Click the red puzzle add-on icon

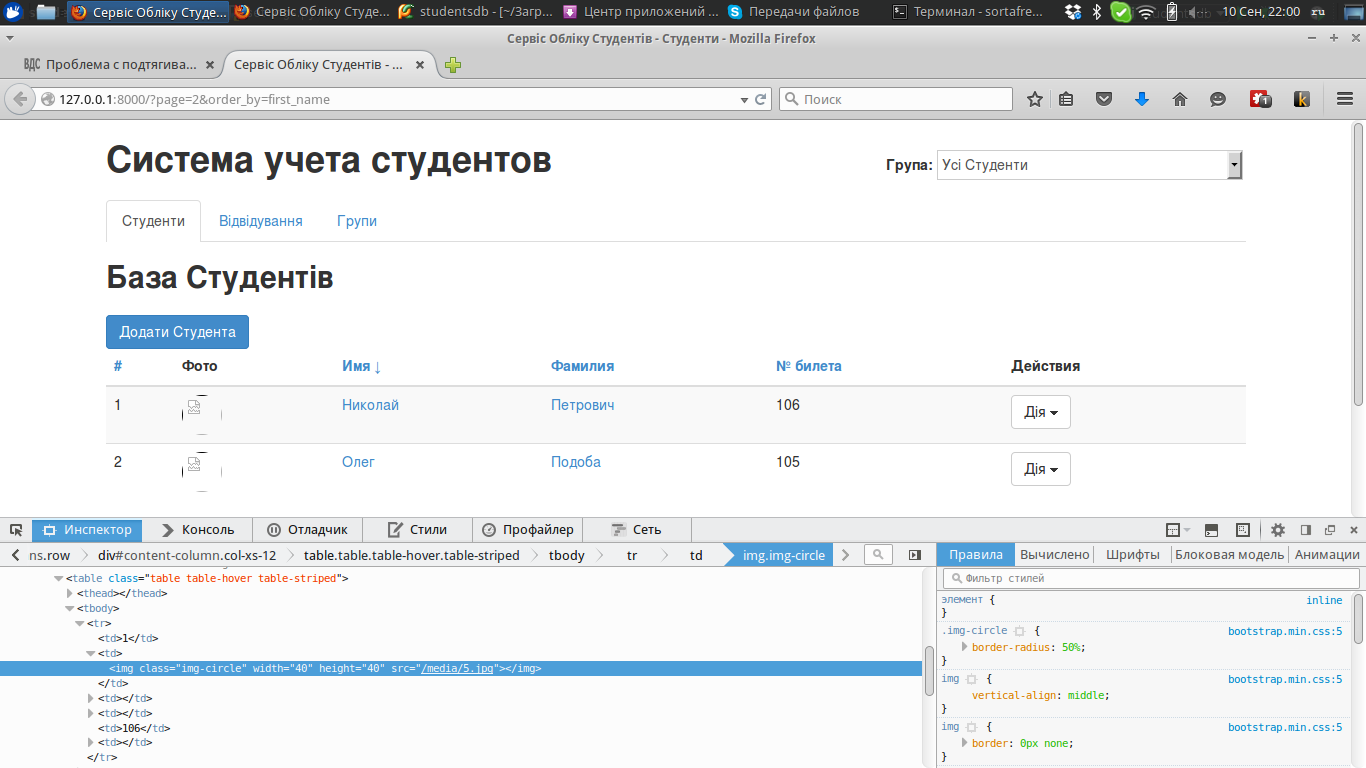(1260, 99)
